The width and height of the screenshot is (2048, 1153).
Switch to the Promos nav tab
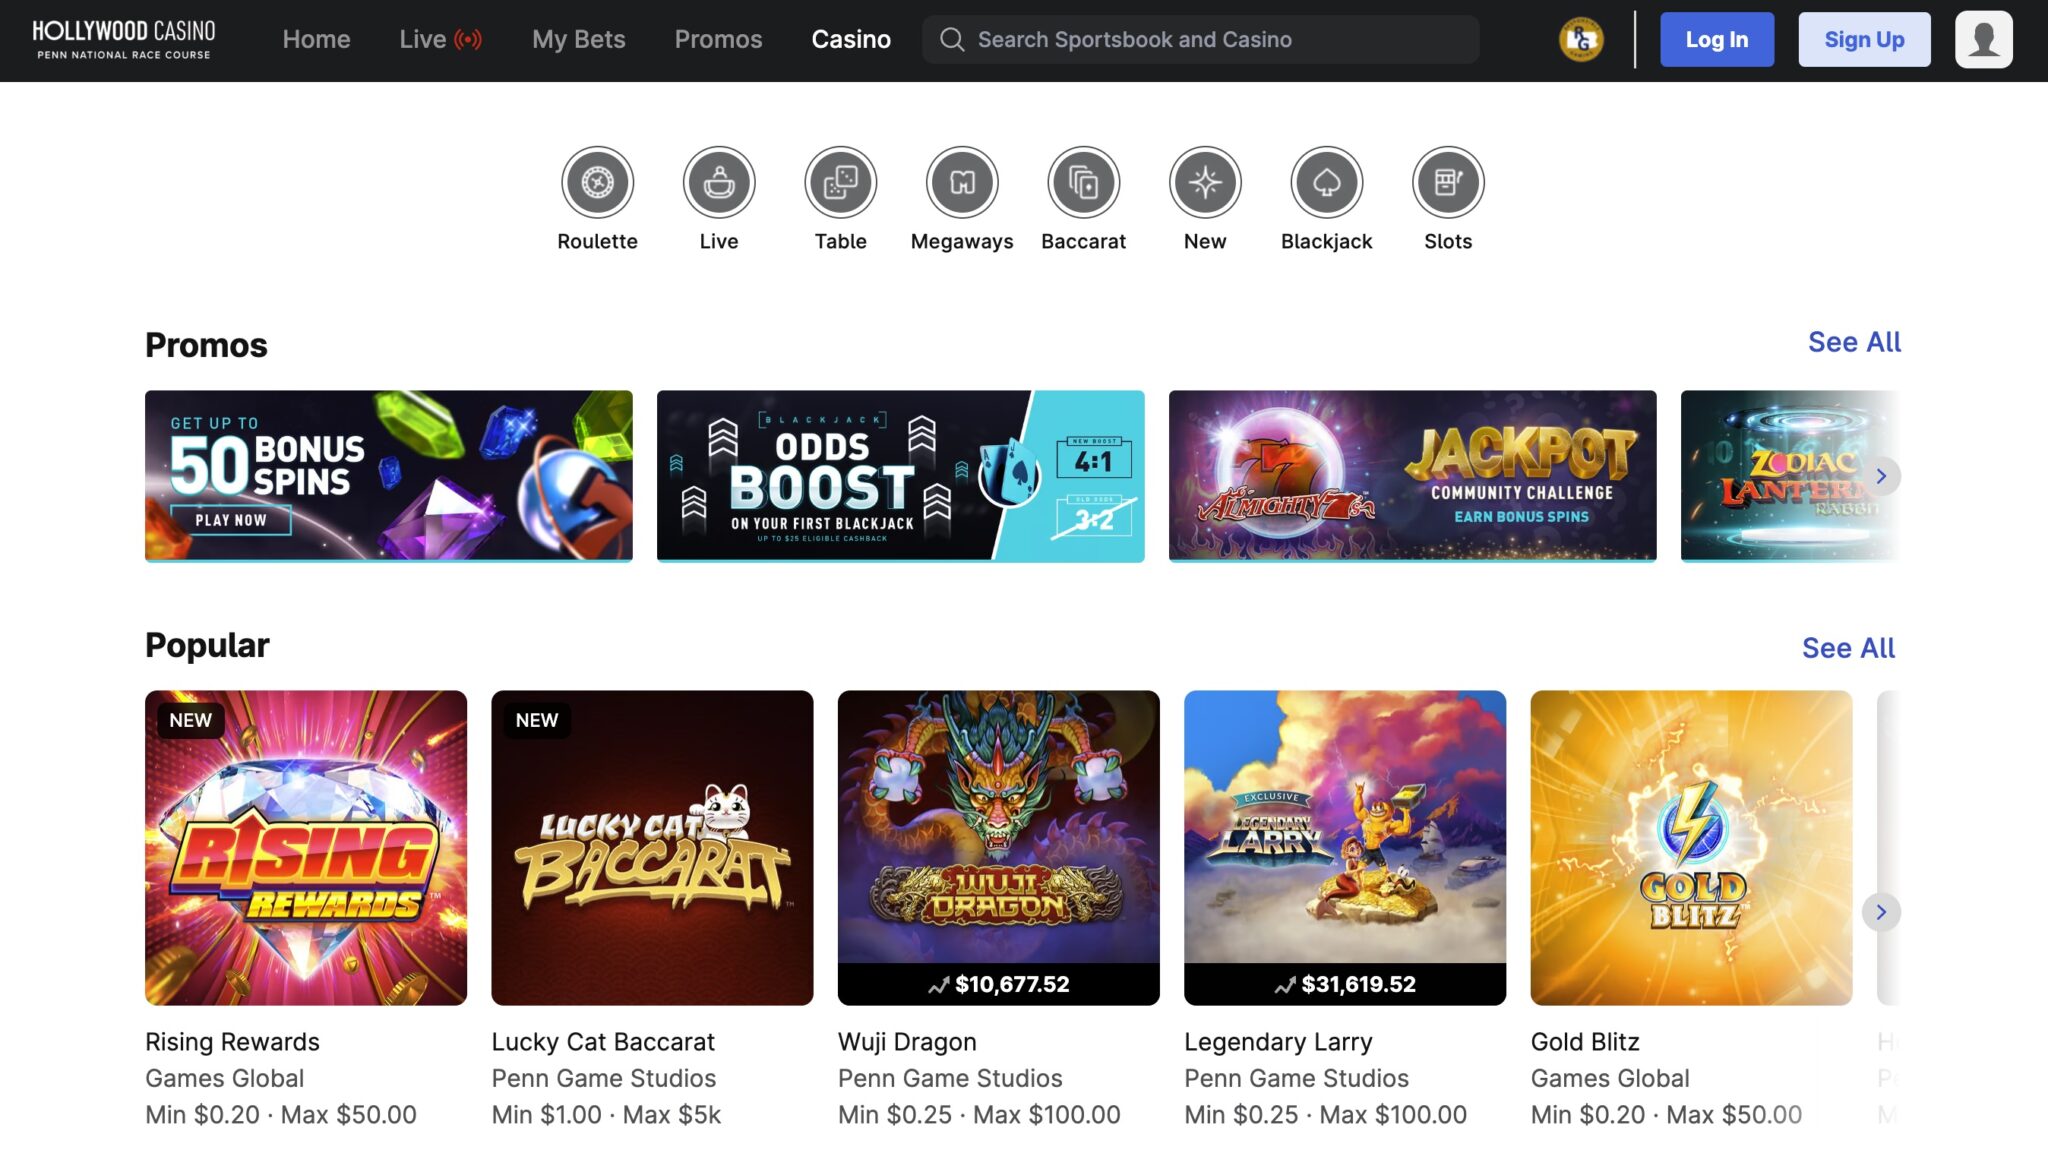[718, 39]
